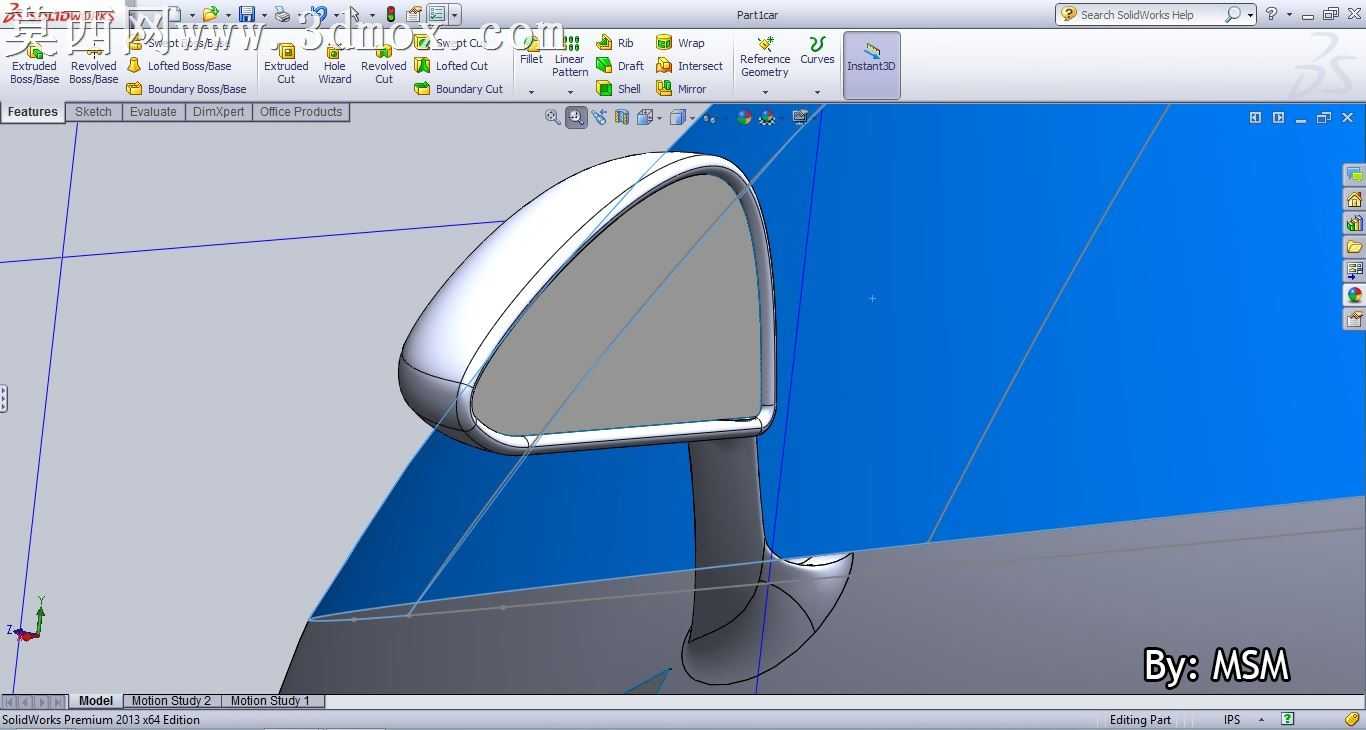Select the Lofted Cut tool

click(x=451, y=66)
